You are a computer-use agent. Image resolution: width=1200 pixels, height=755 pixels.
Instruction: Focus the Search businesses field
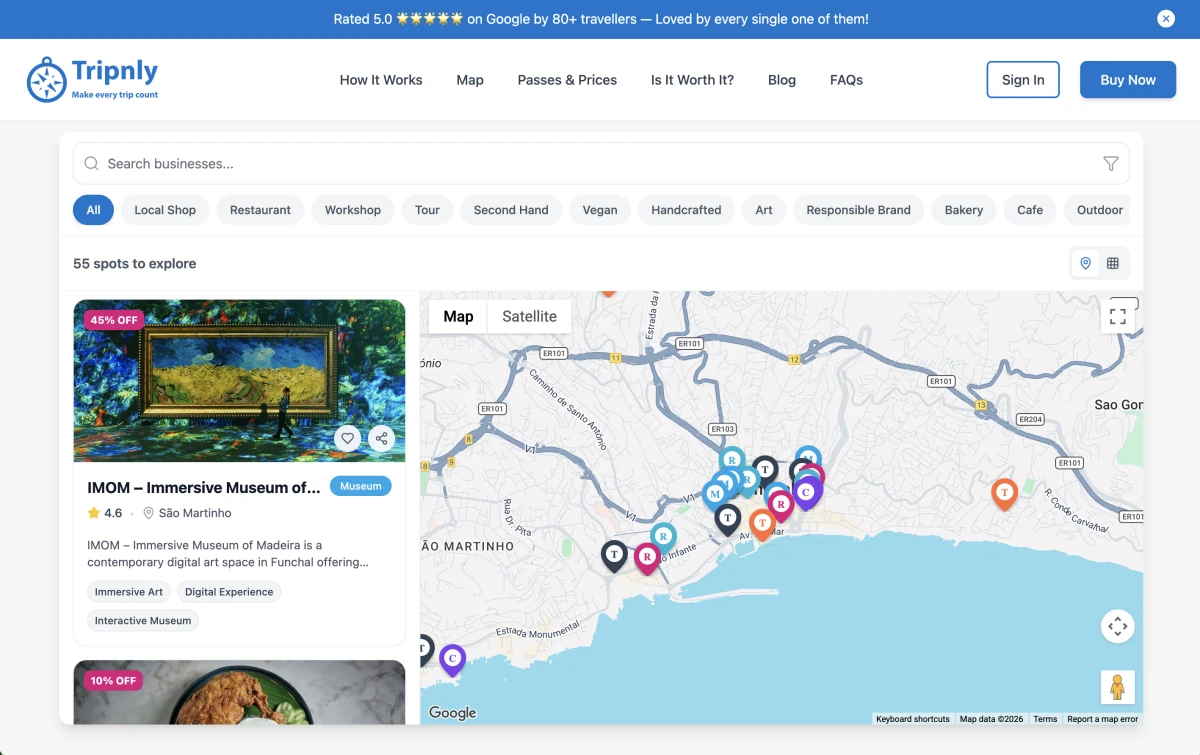tap(601, 163)
